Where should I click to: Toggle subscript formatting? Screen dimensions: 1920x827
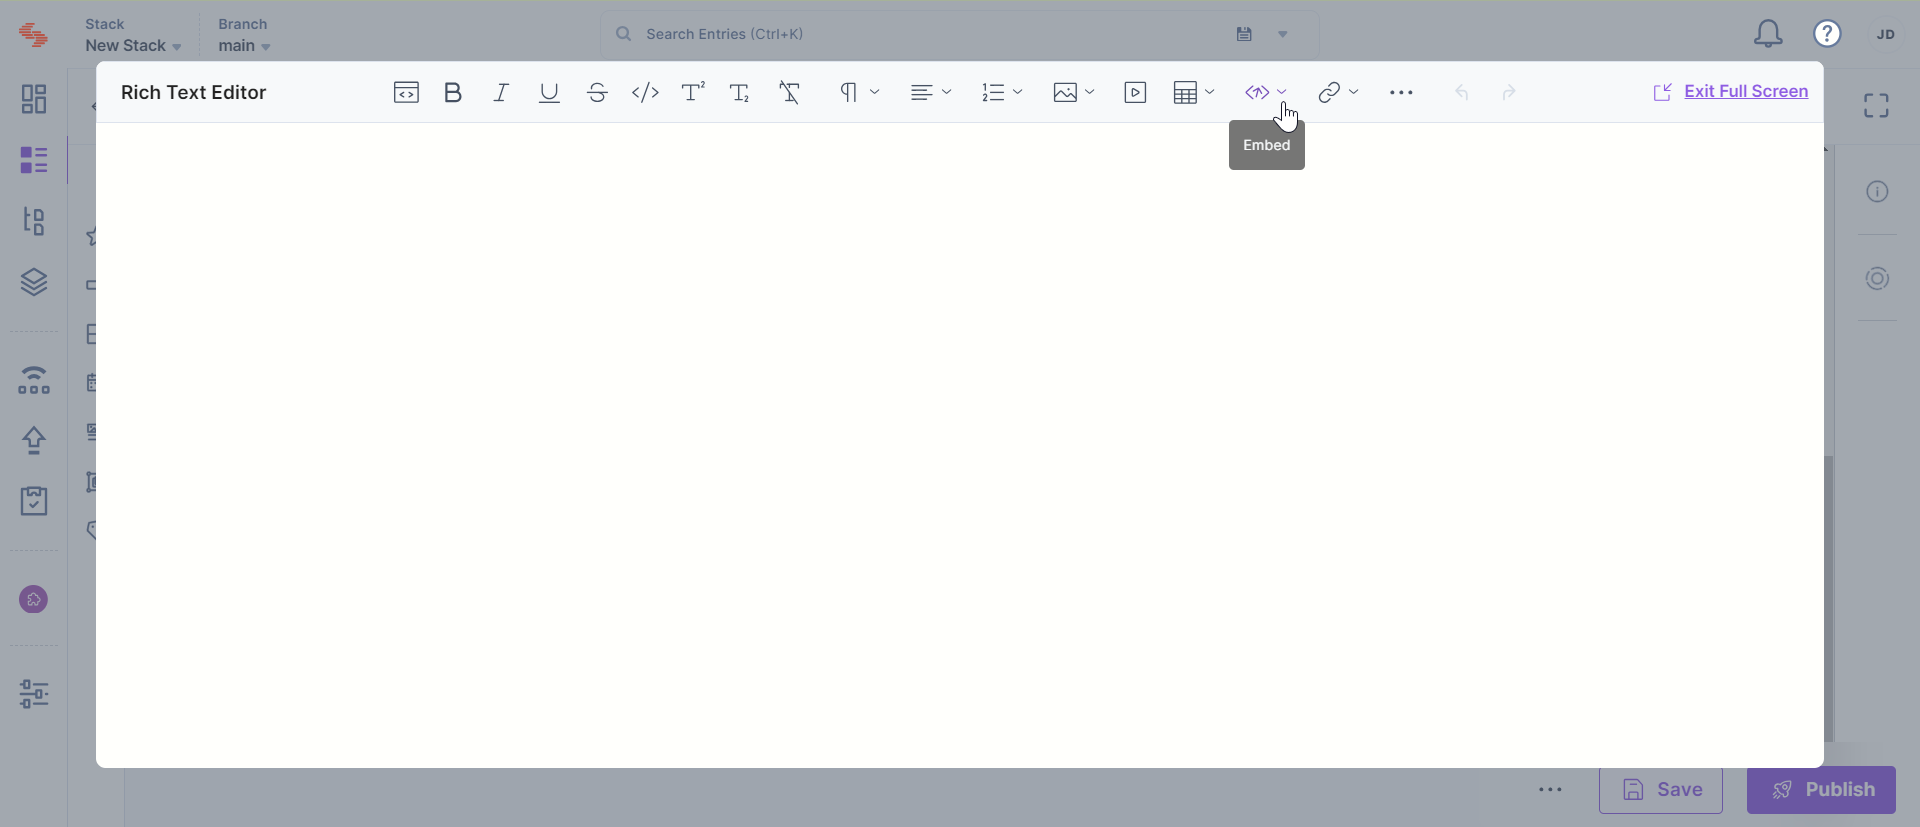[740, 92]
